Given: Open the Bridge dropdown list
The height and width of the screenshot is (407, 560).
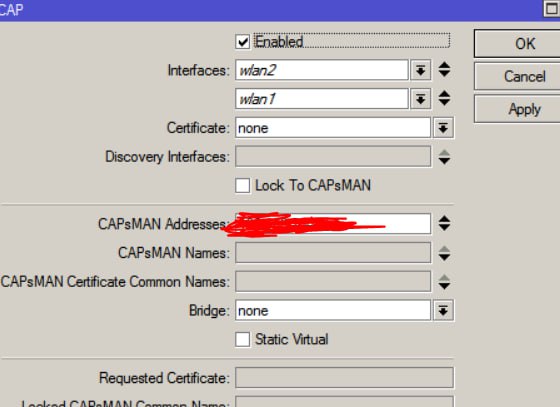Looking at the screenshot, I should point(443,311).
